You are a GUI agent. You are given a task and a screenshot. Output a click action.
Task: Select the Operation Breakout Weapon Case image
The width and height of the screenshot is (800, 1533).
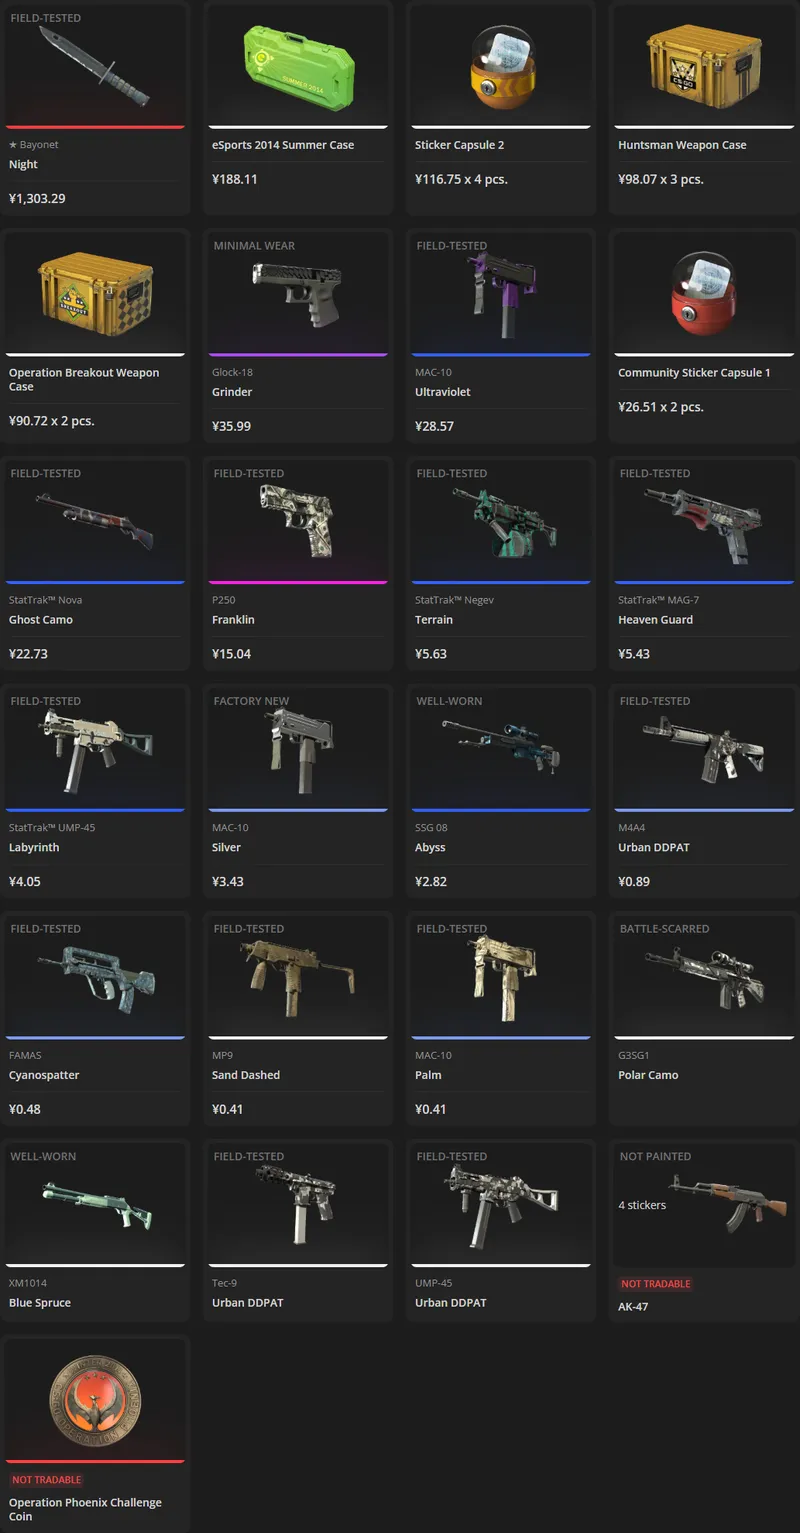[95, 293]
